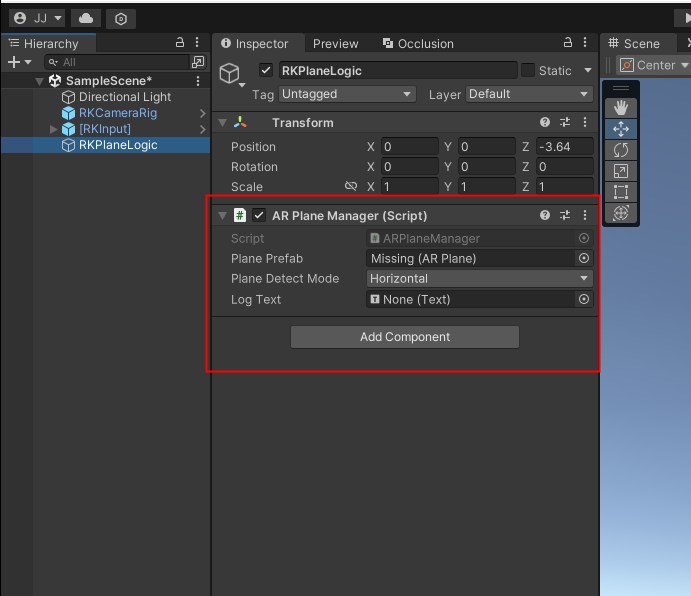Select the Rotate tool

(x=621, y=150)
